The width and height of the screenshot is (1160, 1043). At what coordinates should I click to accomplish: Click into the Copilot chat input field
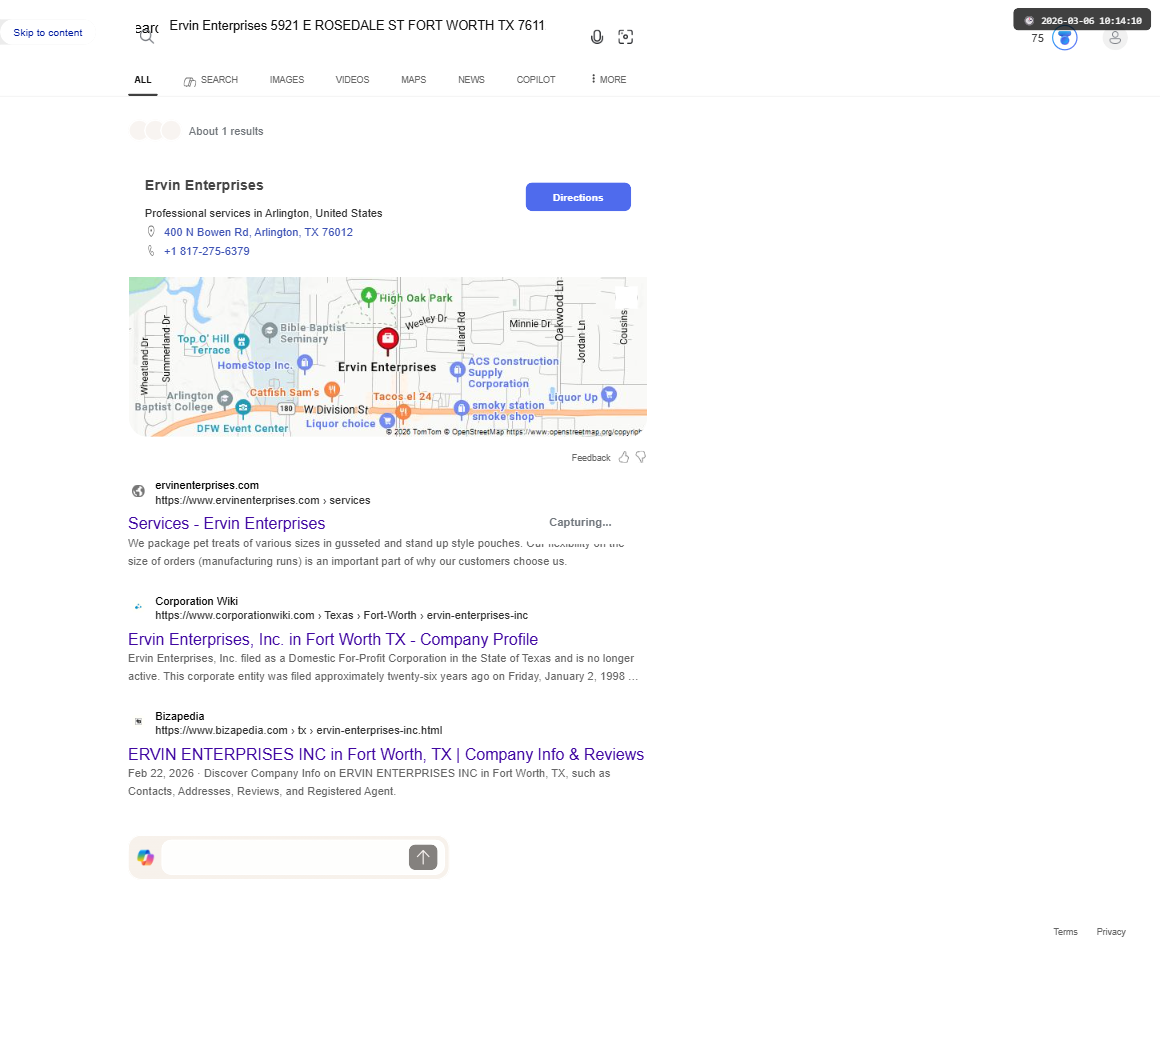click(x=284, y=857)
